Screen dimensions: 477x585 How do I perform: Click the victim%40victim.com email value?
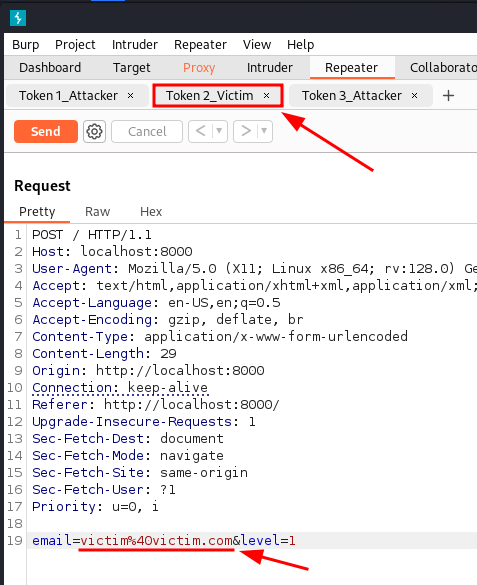click(x=157, y=541)
